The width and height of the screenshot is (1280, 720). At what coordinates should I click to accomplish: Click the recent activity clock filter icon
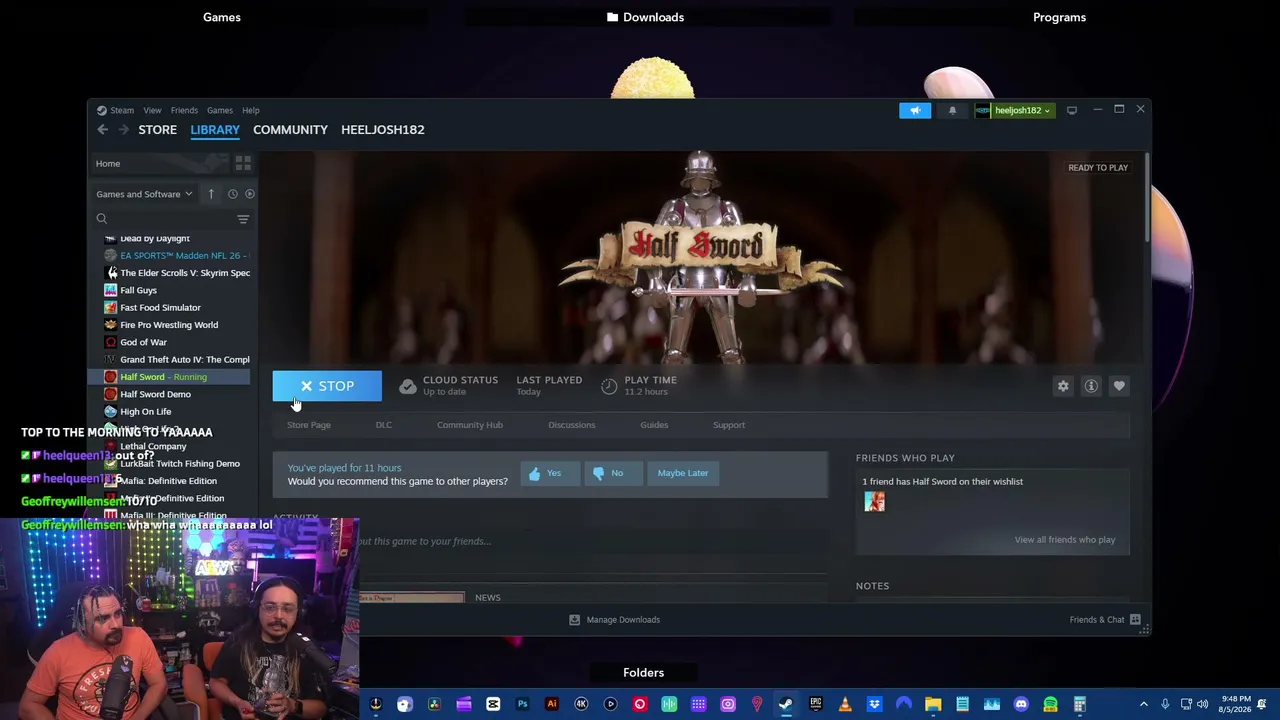point(232,194)
